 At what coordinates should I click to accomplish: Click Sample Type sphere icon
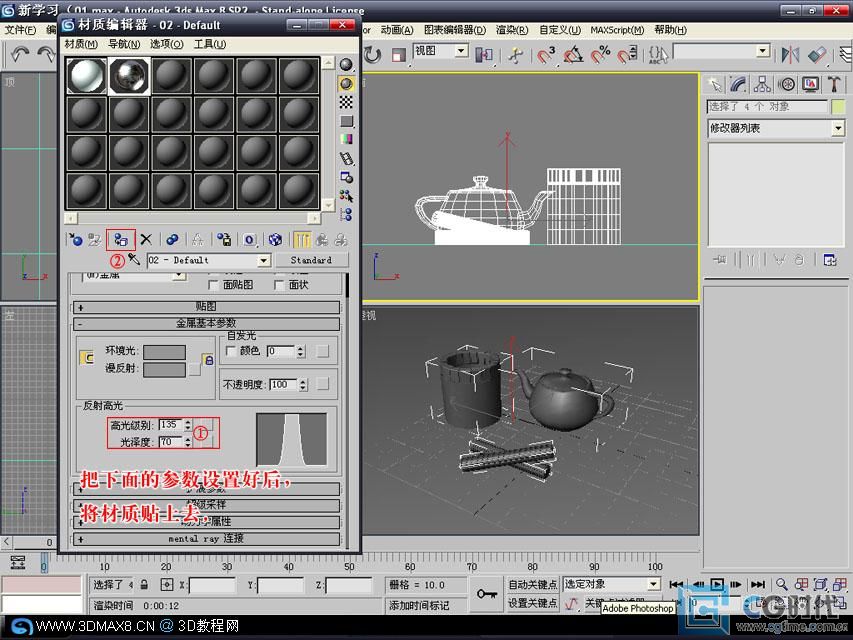[x=346, y=64]
